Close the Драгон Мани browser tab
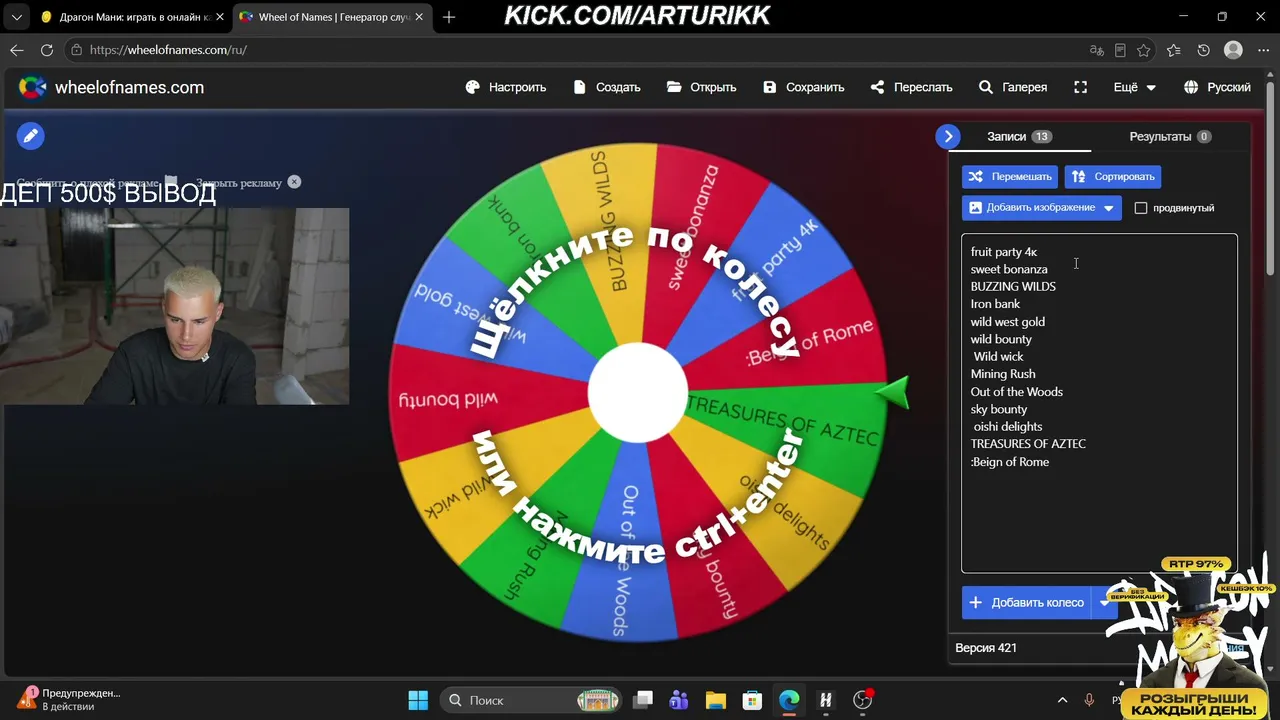 pyautogui.click(x=220, y=17)
